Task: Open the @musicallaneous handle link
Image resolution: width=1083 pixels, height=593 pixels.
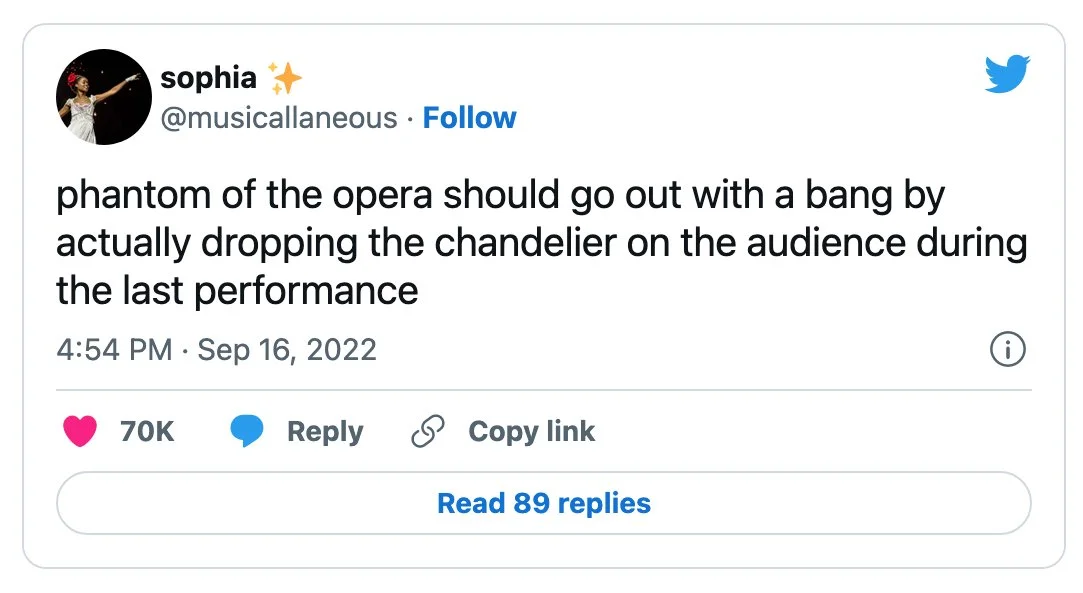Action: pyautogui.click(x=279, y=118)
